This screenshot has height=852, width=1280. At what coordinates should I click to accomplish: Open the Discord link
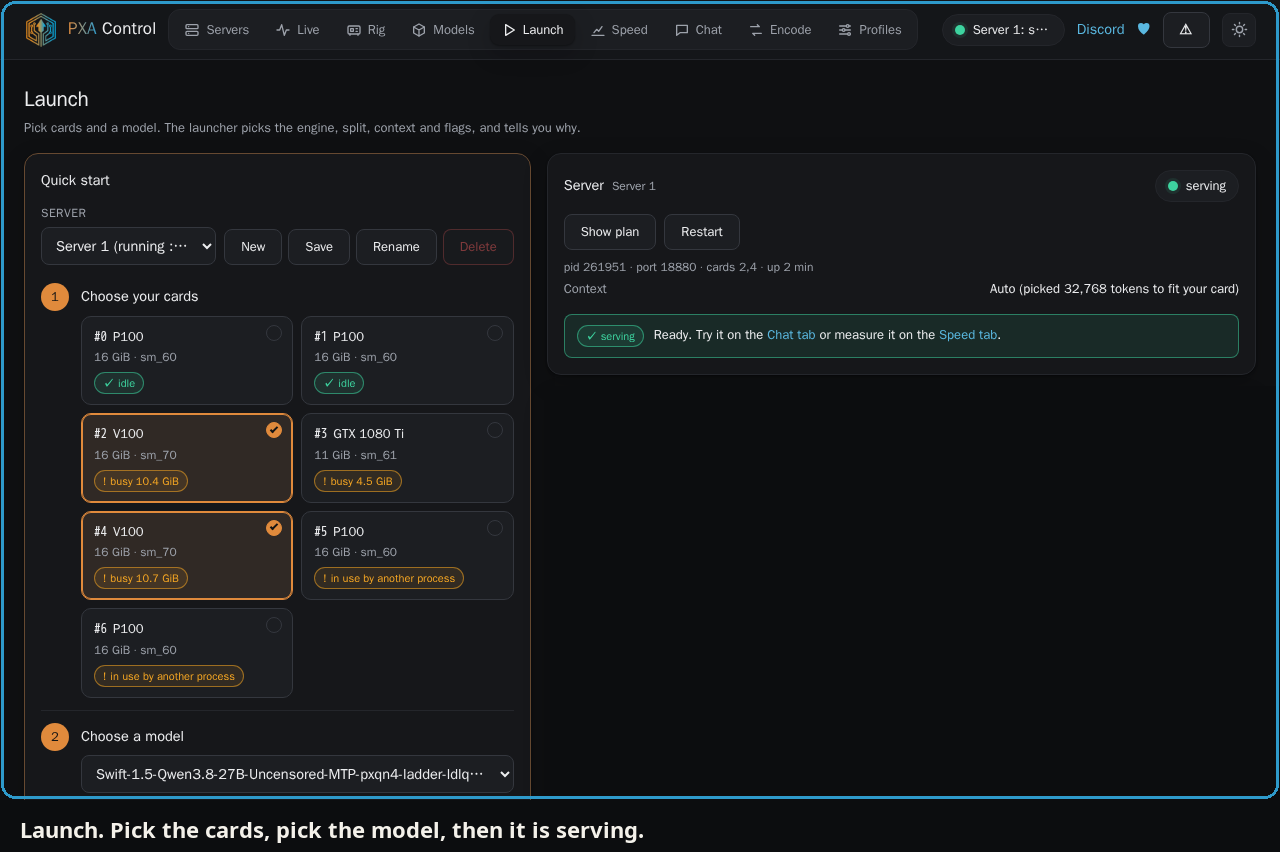1100,30
